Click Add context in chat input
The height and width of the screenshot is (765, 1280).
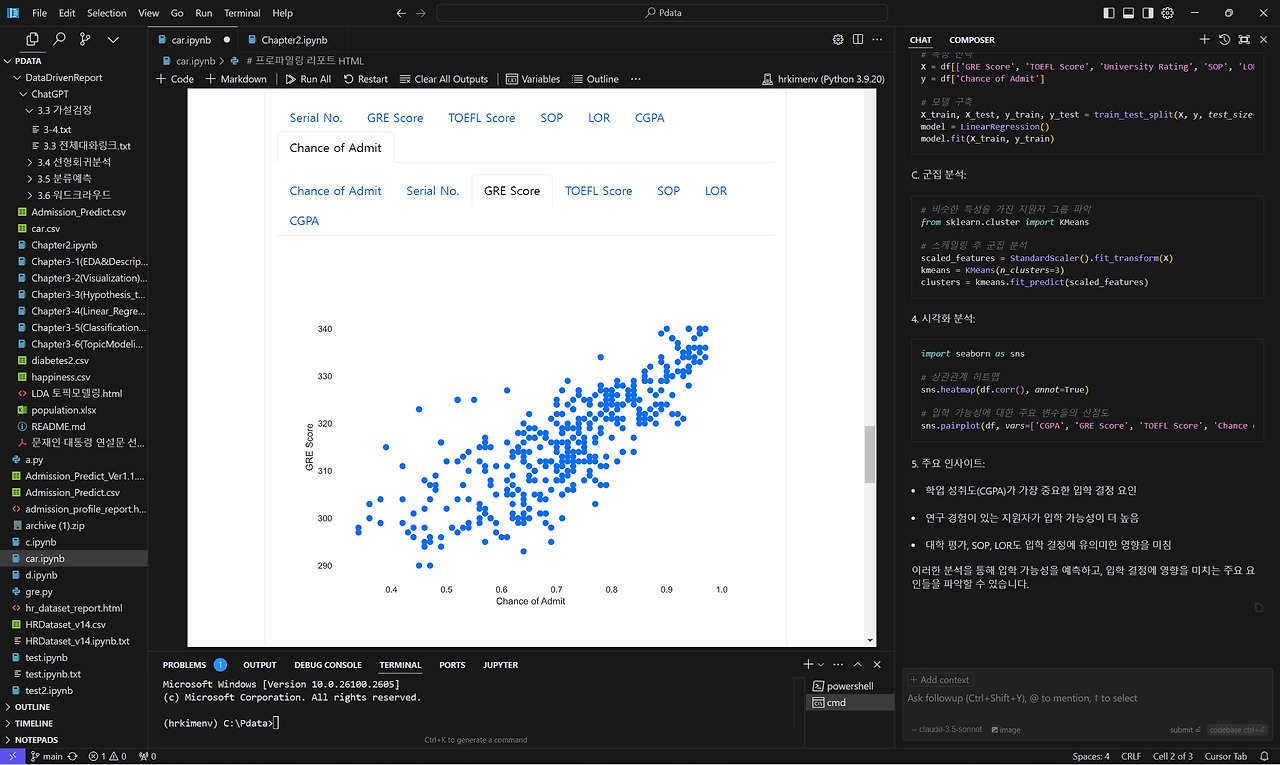point(940,680)
